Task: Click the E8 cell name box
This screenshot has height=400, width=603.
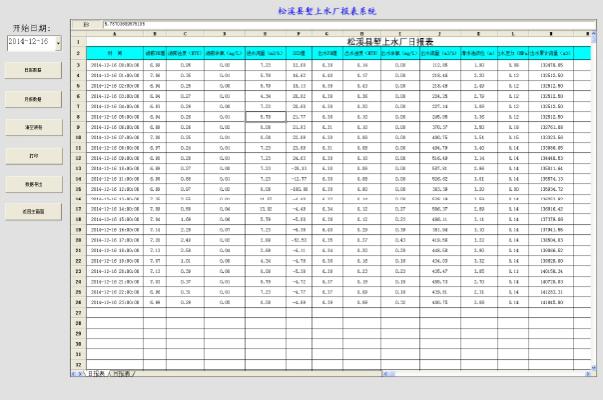Action: [84, 20]
